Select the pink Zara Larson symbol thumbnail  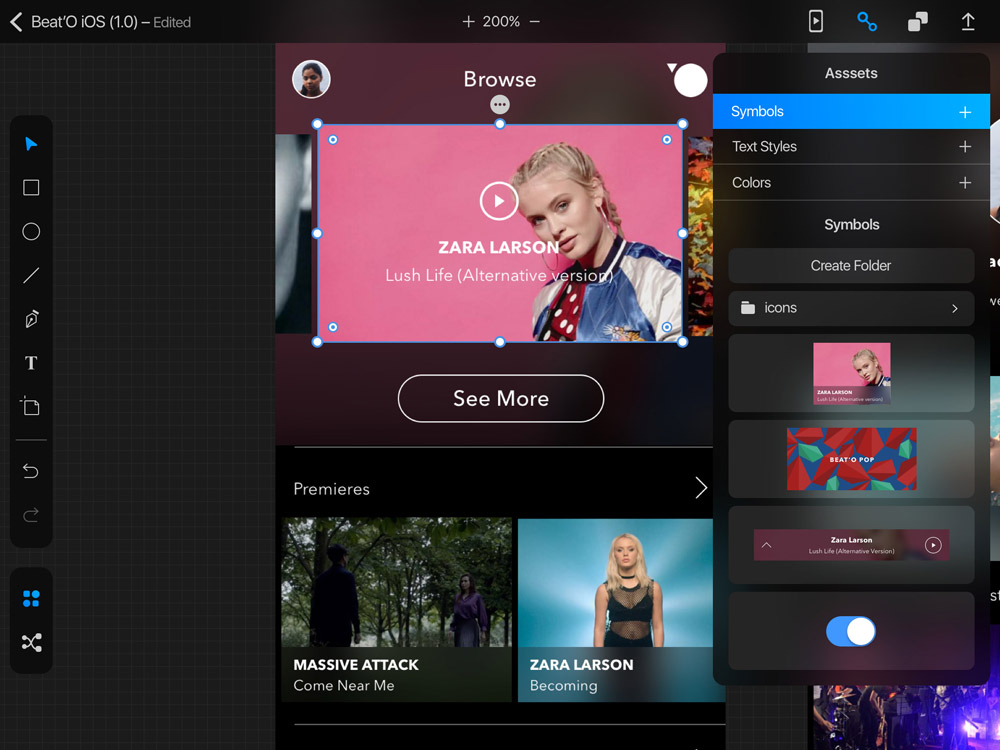pos(851,374)
